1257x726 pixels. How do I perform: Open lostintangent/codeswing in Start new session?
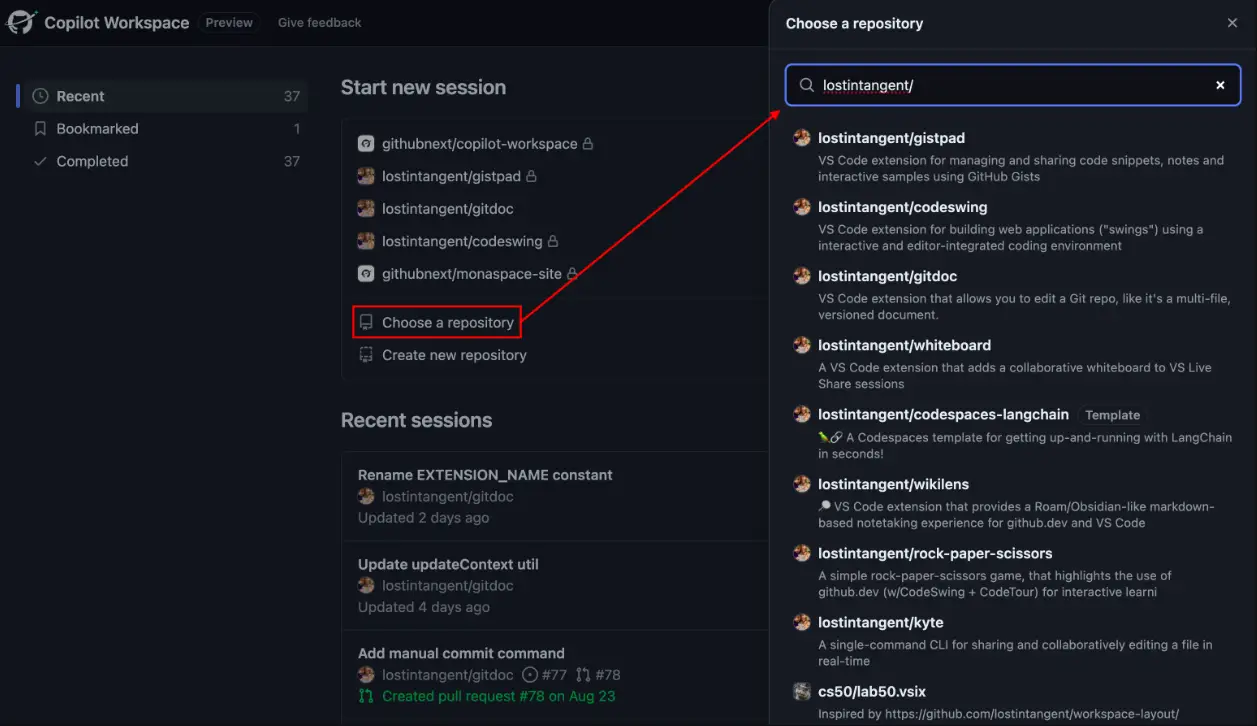click(462, 241)
